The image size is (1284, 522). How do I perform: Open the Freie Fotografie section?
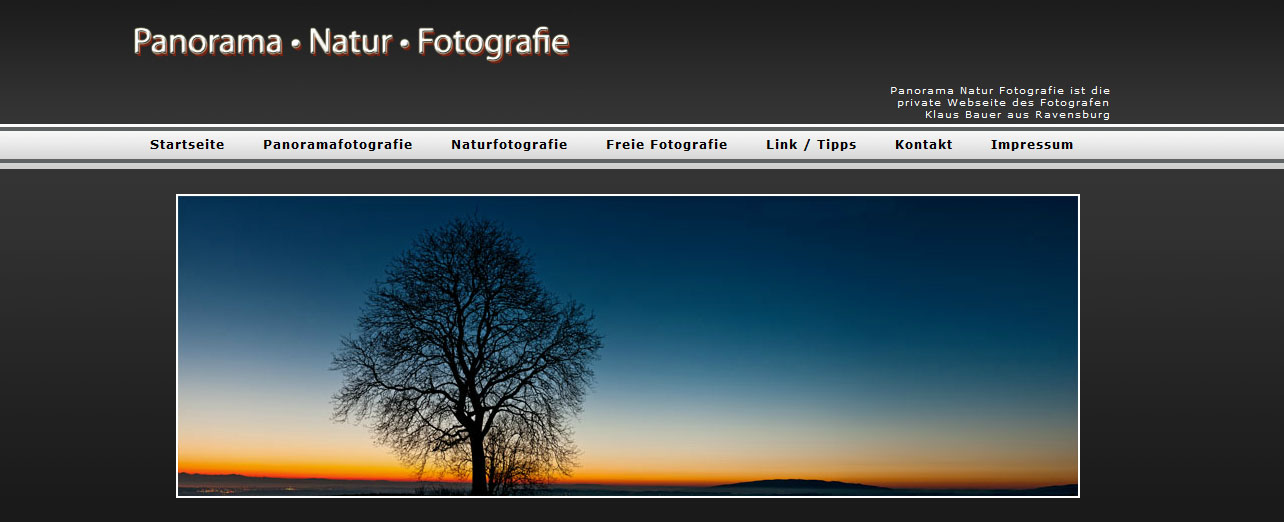666,145
